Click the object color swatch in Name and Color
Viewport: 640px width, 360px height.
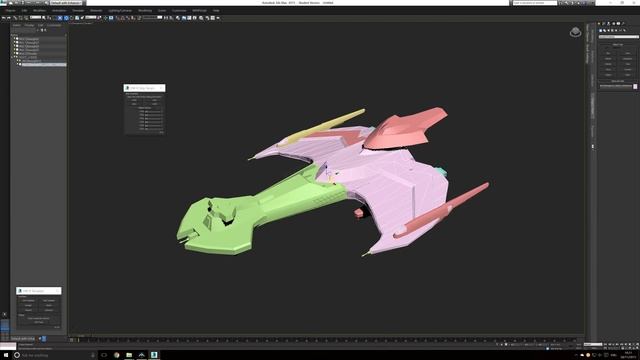pyautogui.click(x=635, y=87)
